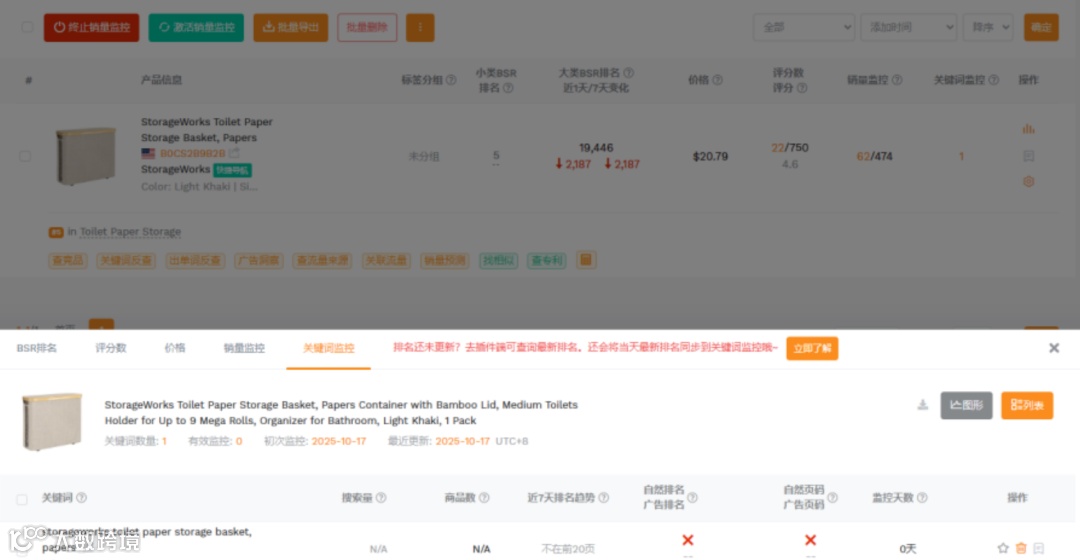Show help tooltip for 自然排名 广告排名 column
Viewport: 1080px width, 560px height.
(692, 497)
